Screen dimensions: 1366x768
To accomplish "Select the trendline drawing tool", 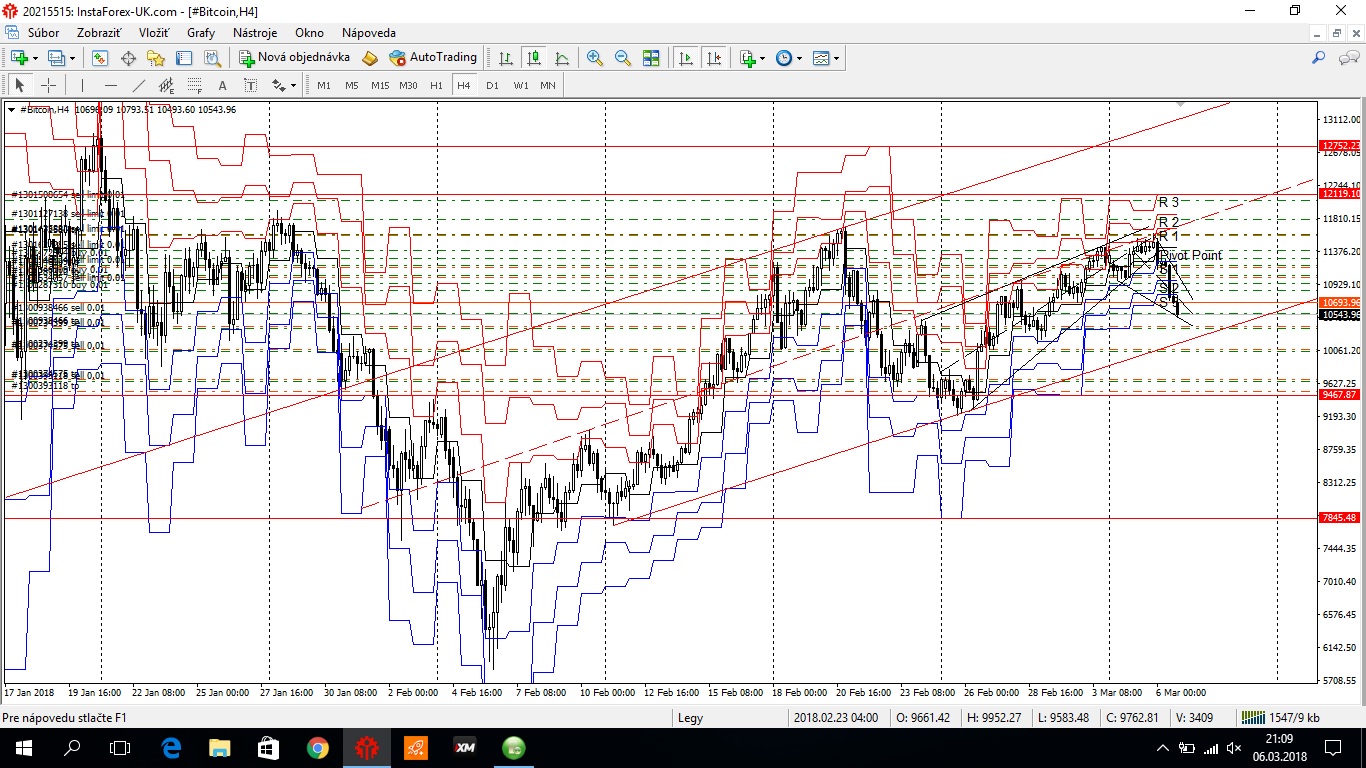I will pyautogui.click(x=139, y=85).
